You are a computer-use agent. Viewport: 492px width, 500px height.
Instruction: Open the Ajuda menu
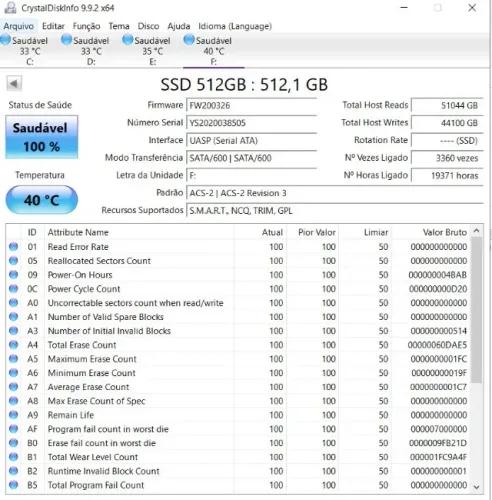coord(179,26)
